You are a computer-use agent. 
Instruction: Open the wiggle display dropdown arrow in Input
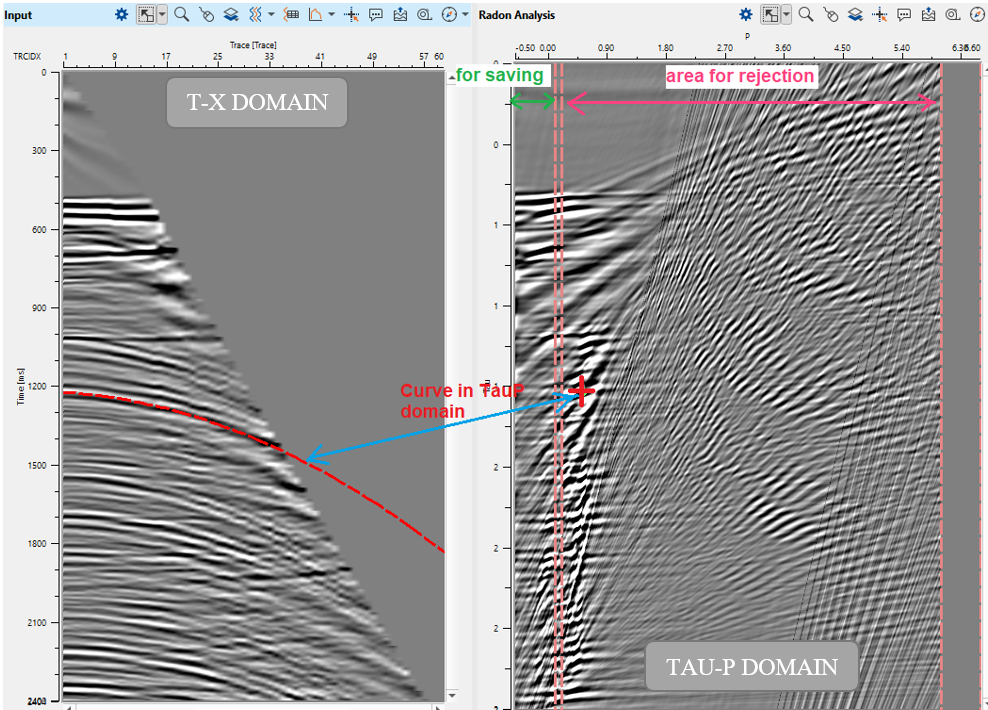point(271,15)
